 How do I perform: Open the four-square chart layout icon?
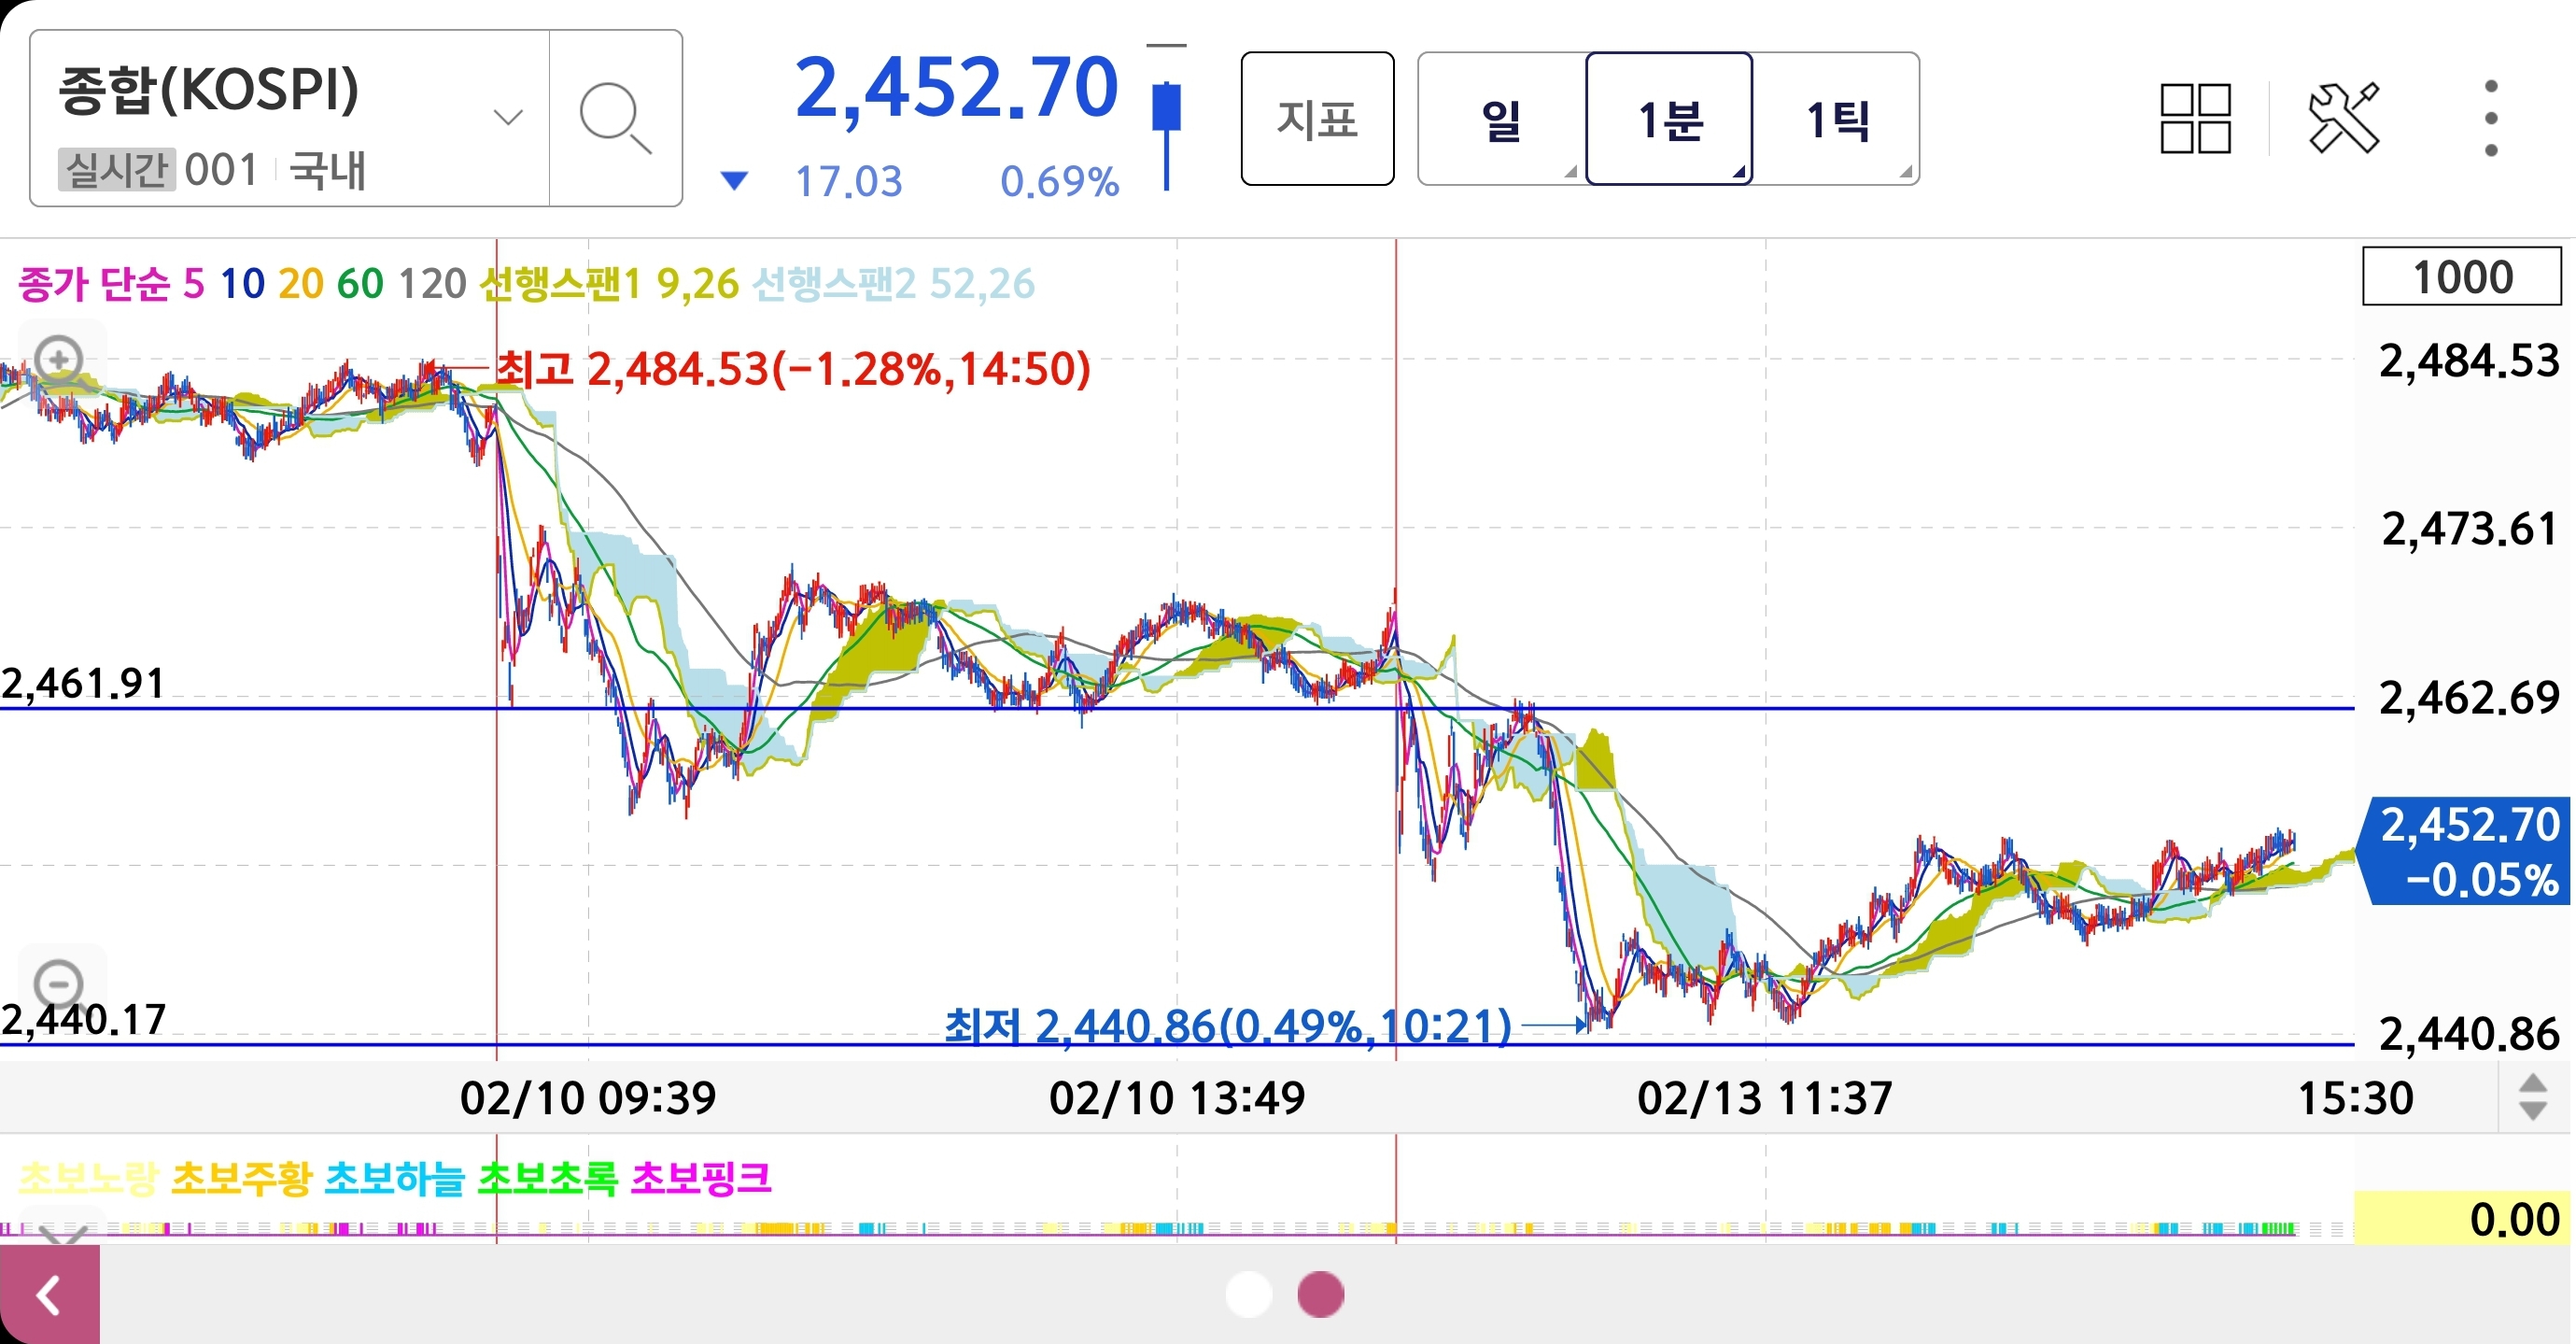point(2195,118)
